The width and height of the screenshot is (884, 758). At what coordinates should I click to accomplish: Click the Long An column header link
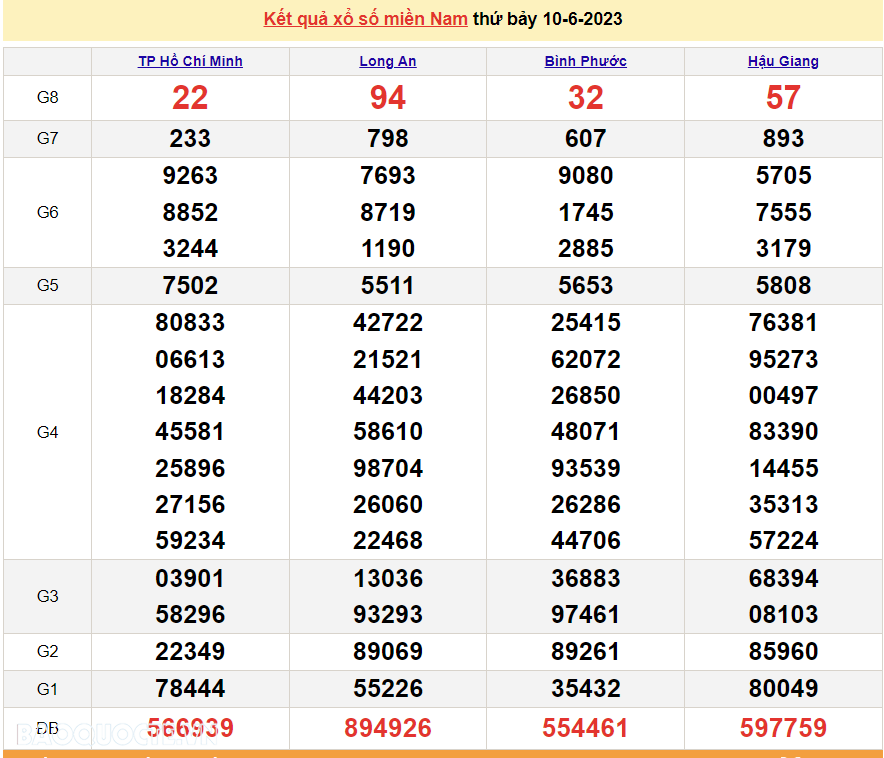pos(388,61)
